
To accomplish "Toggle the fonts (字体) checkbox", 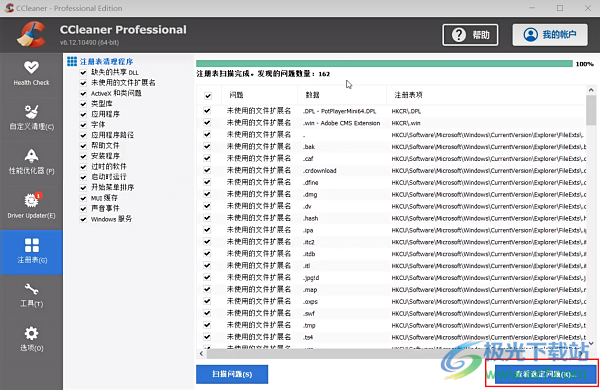I will click(83, 125).
